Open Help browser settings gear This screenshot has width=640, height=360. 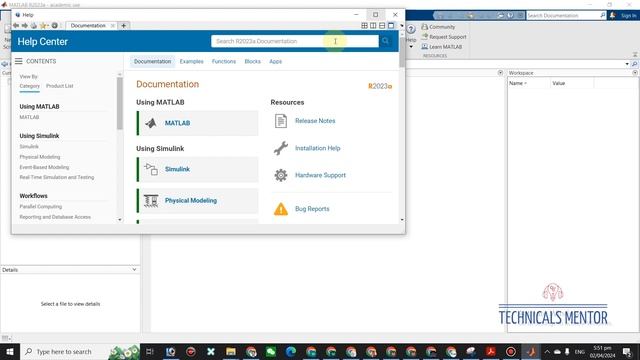(54, 26)
